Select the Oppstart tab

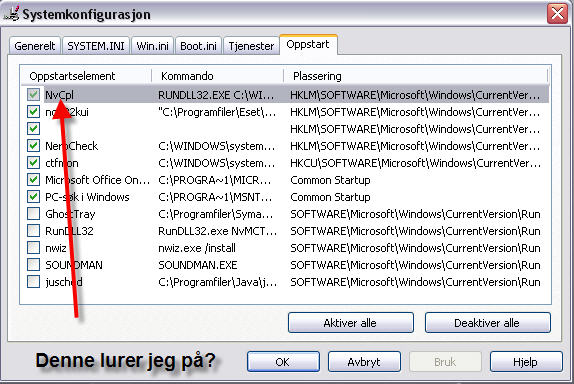click(x=308, y=44)
